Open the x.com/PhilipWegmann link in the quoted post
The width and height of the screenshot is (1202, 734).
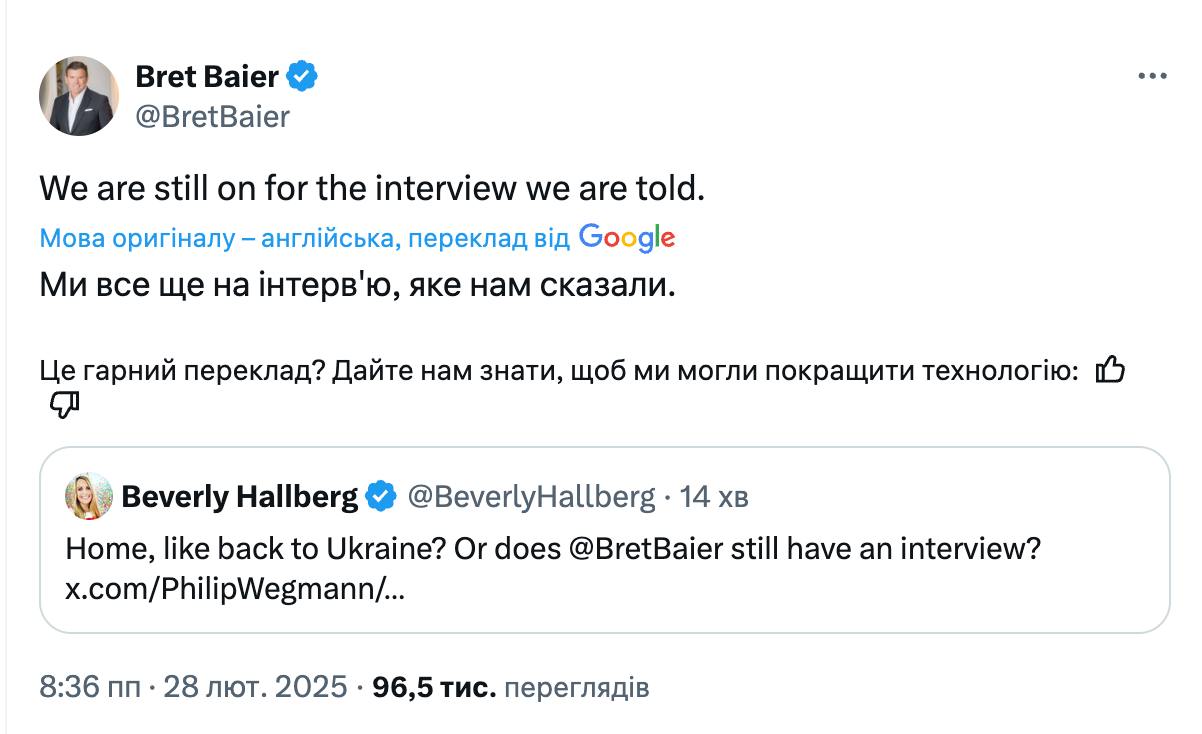pyautogui.click(x=235, y=590)
